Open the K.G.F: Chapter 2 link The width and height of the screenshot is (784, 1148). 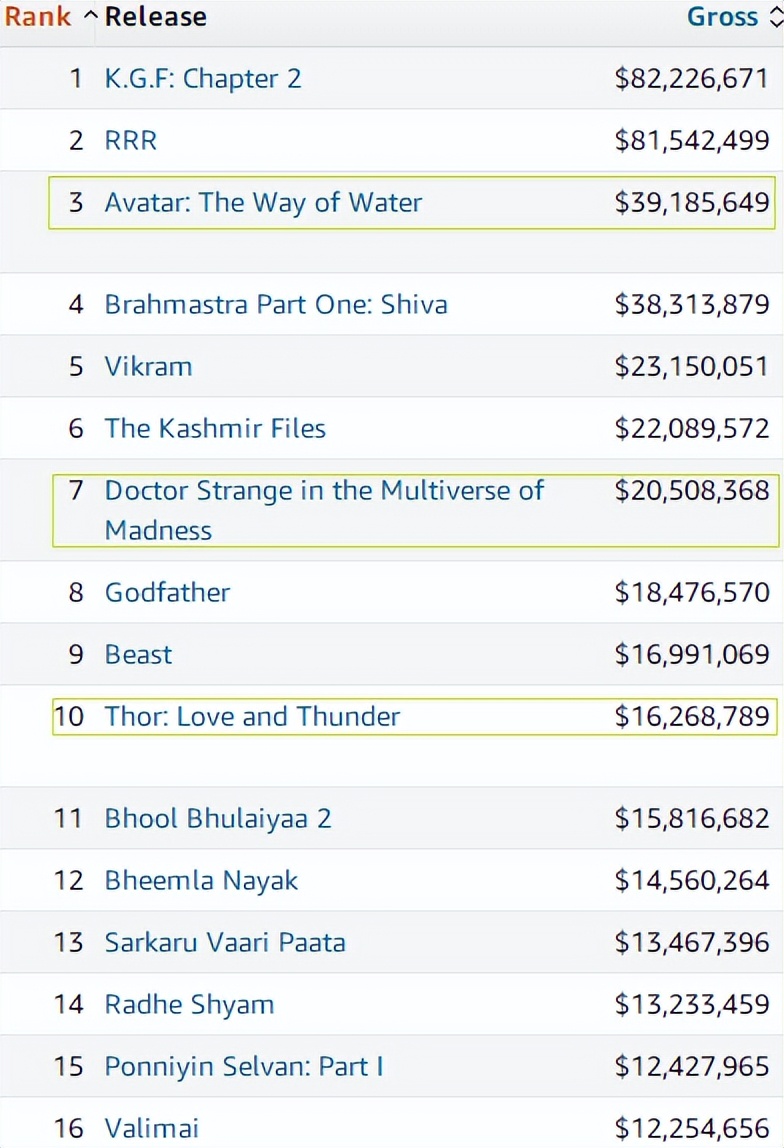tap(202, 78)
